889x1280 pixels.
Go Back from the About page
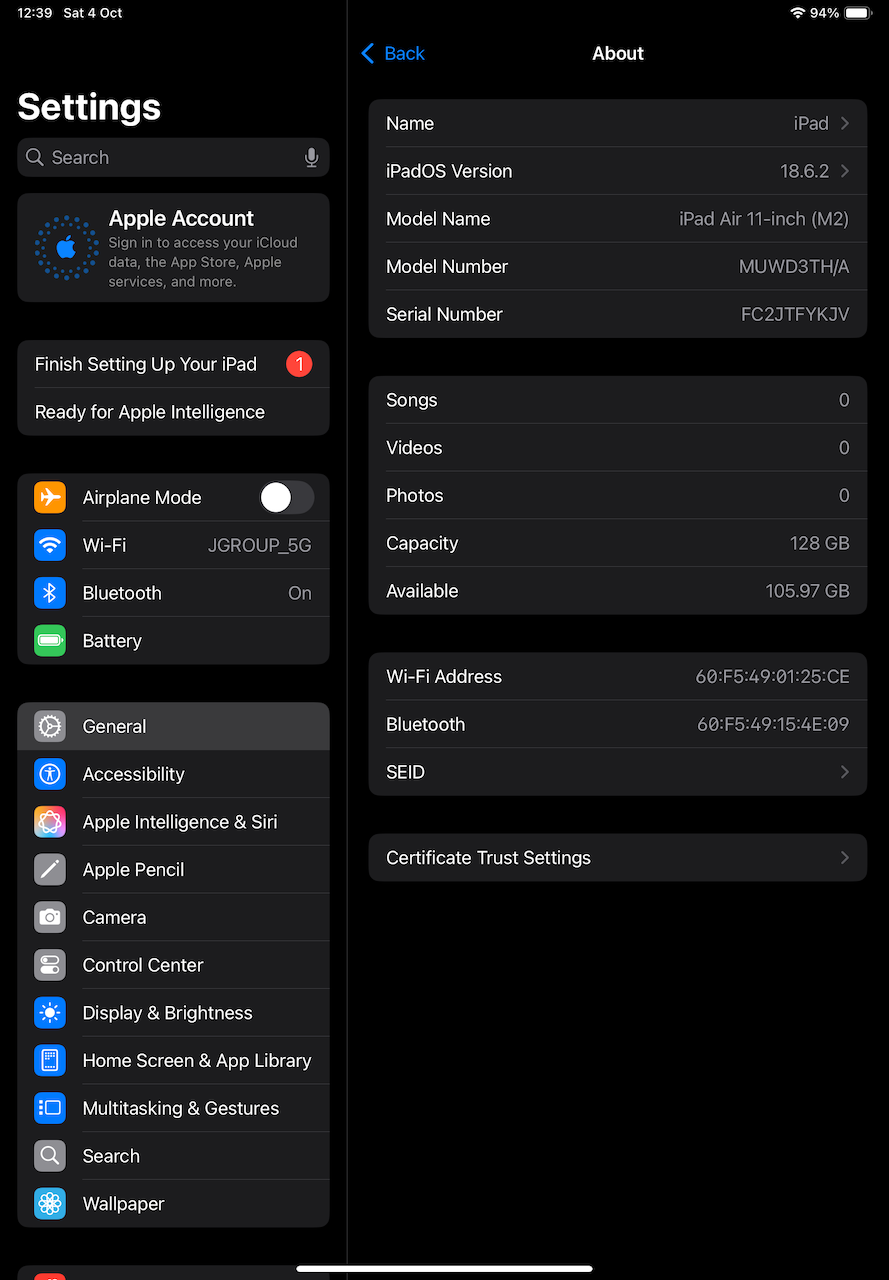tap(393, 54)
